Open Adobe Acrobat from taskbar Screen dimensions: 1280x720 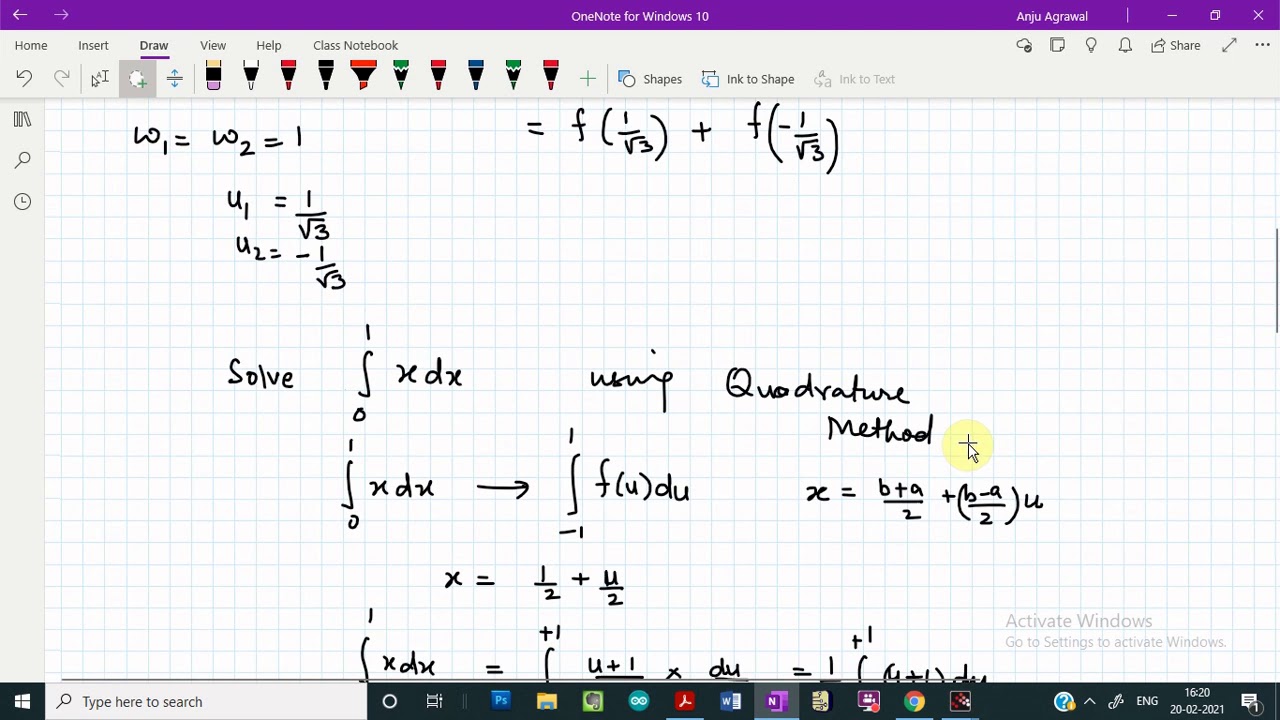(x=685, y=701)
